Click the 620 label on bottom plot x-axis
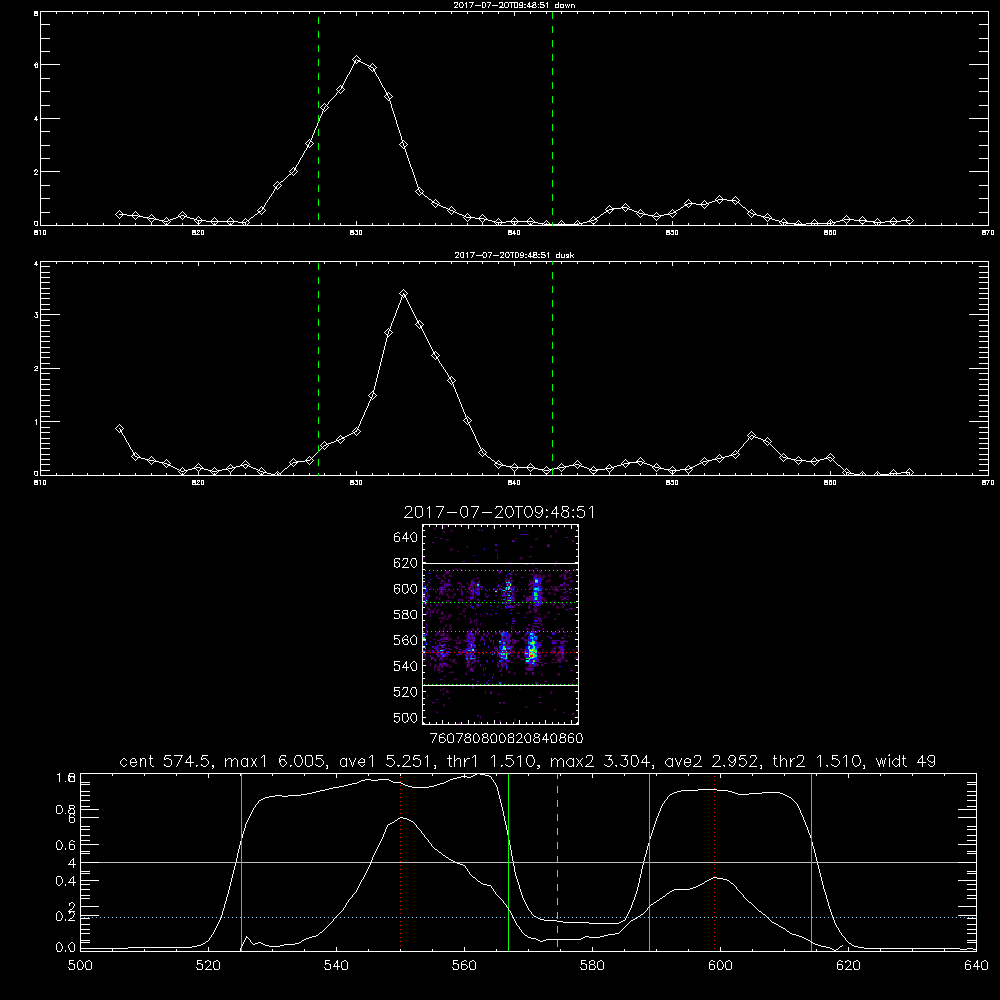 point(848,966)
